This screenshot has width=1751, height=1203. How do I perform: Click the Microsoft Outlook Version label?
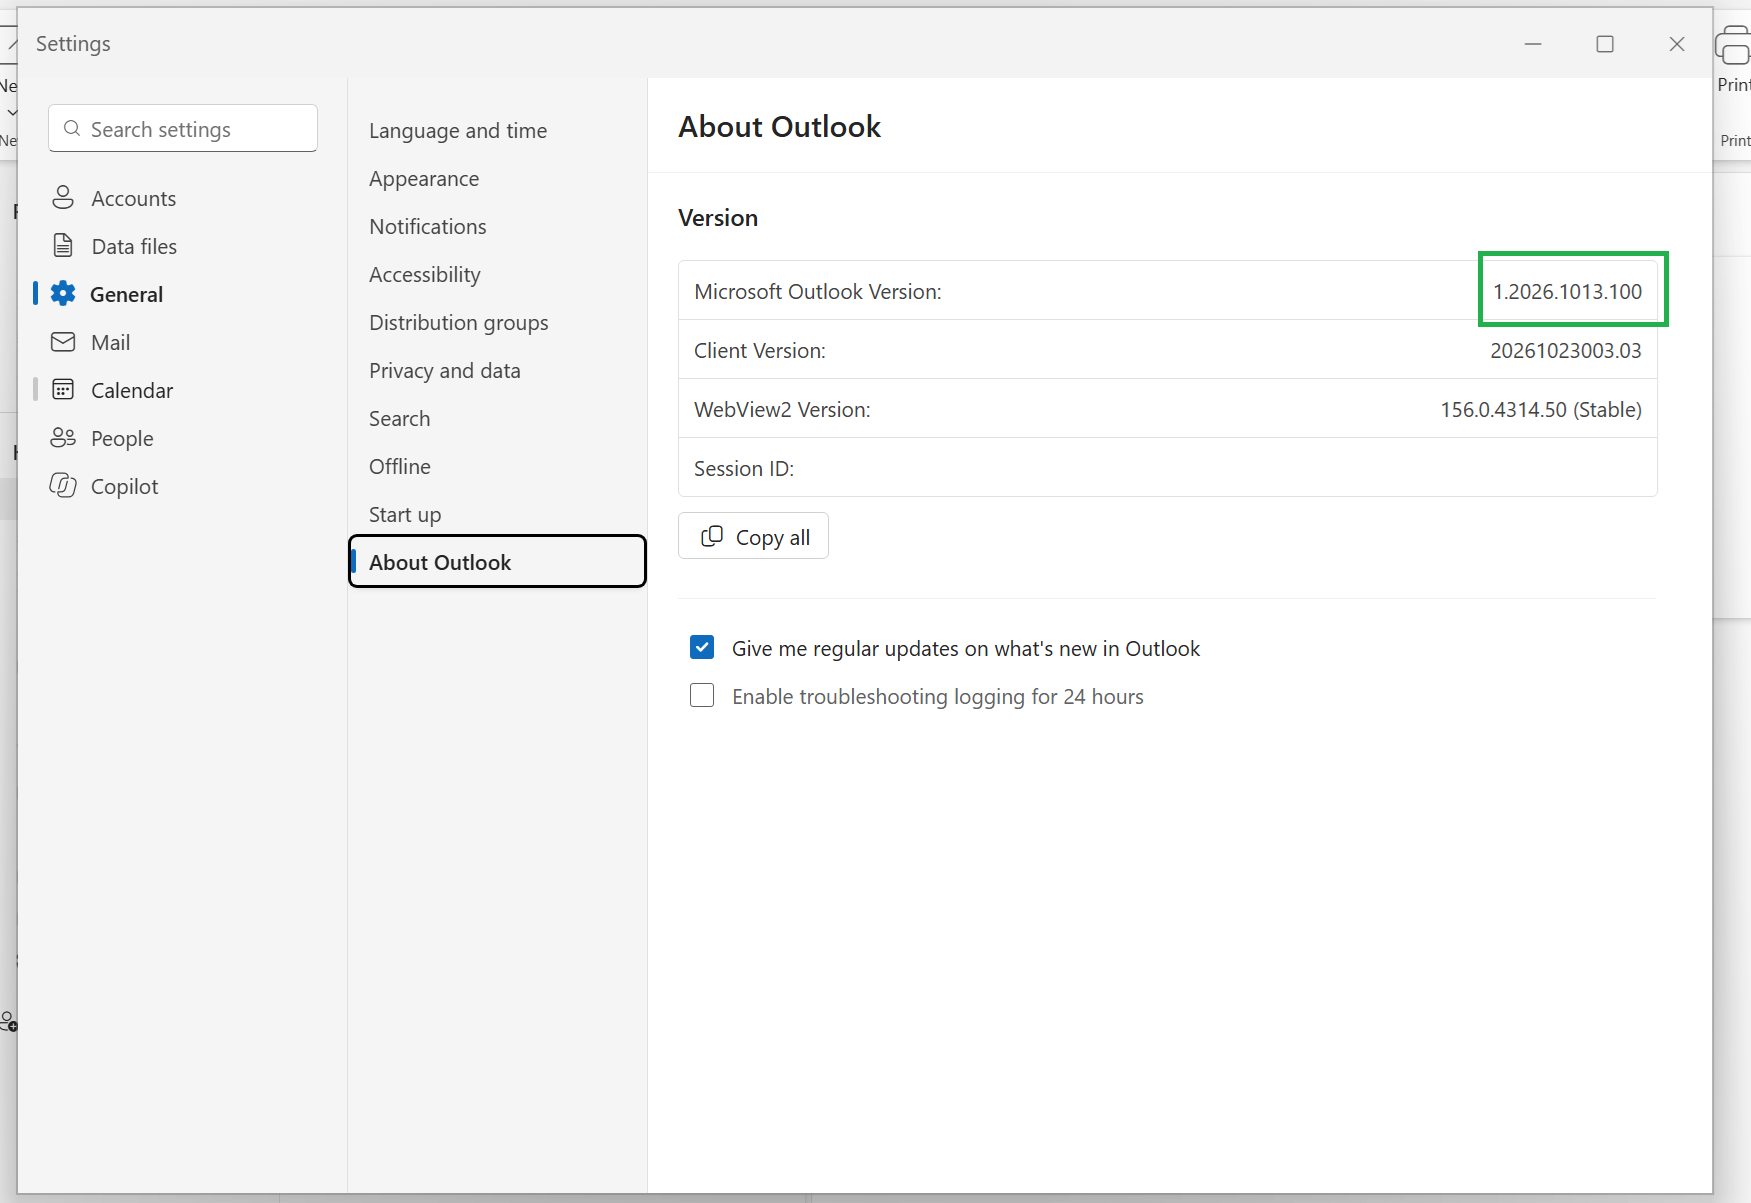click(x=818, y=292)
